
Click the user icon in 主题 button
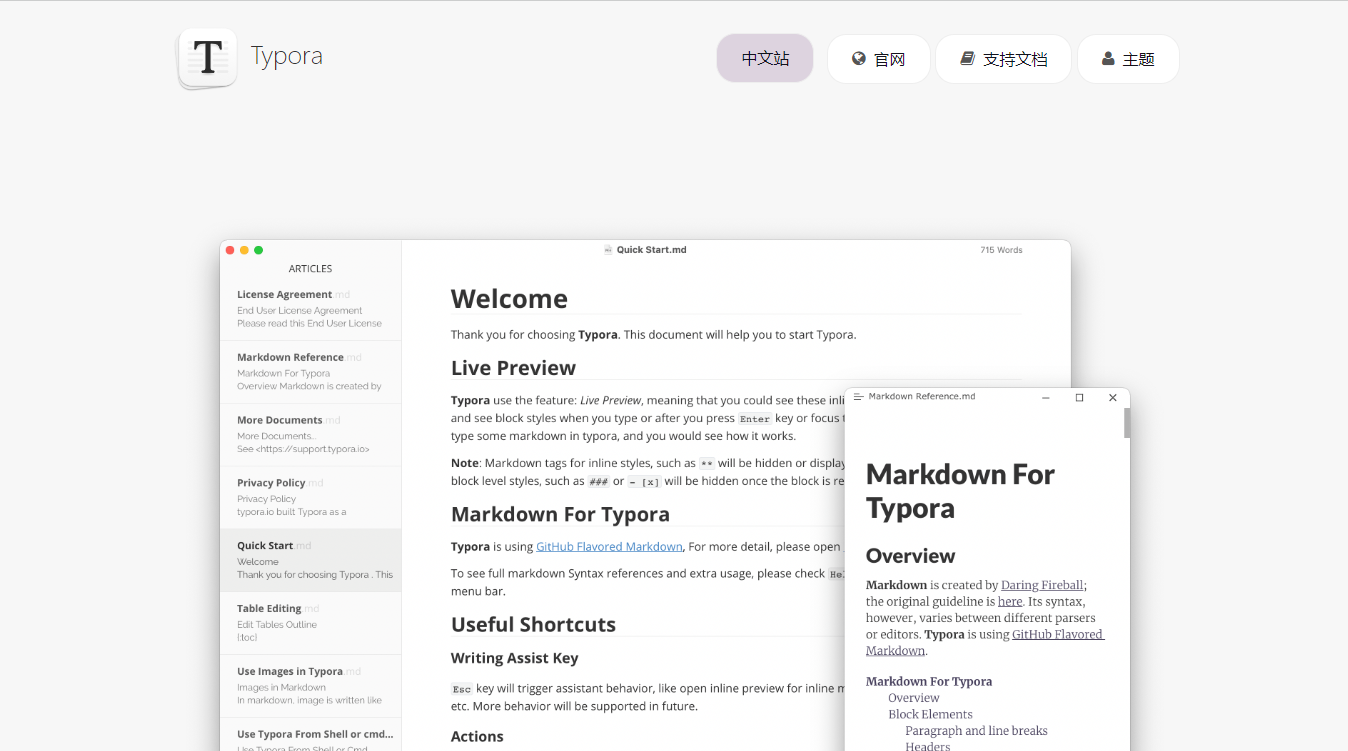click(1108, 59)
